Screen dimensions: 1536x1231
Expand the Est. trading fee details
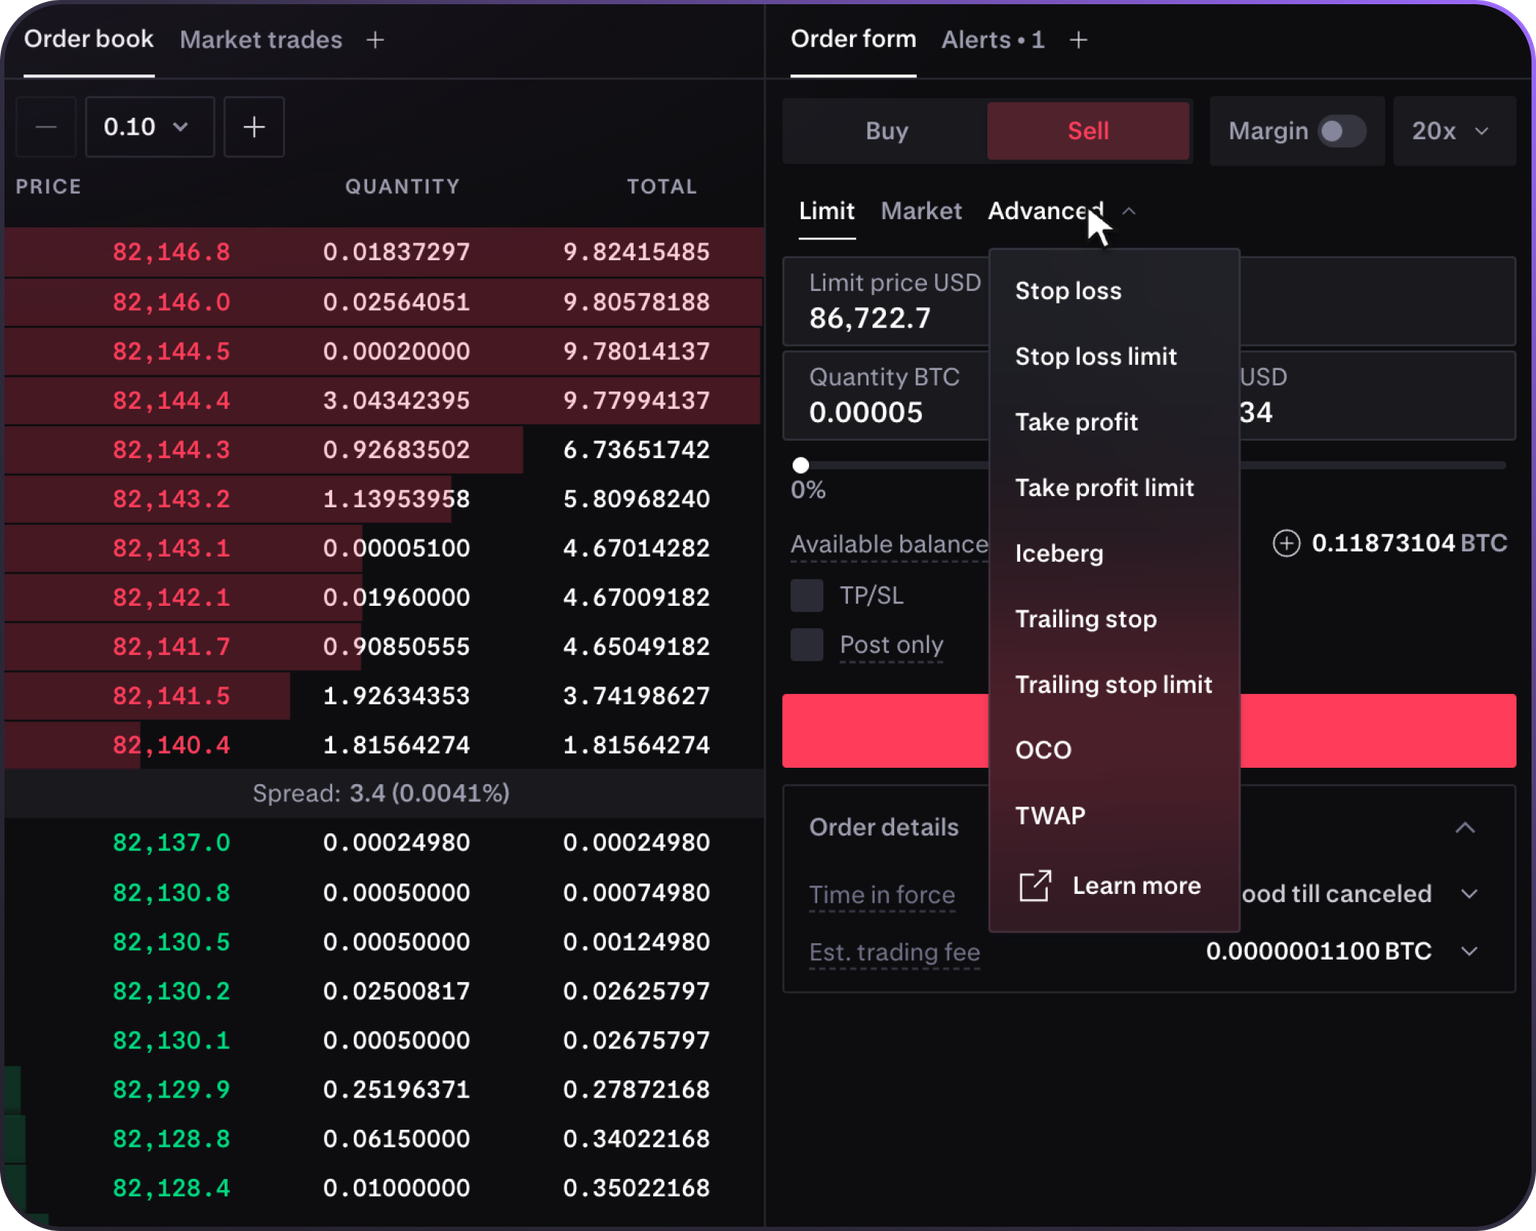(1469, 951)
